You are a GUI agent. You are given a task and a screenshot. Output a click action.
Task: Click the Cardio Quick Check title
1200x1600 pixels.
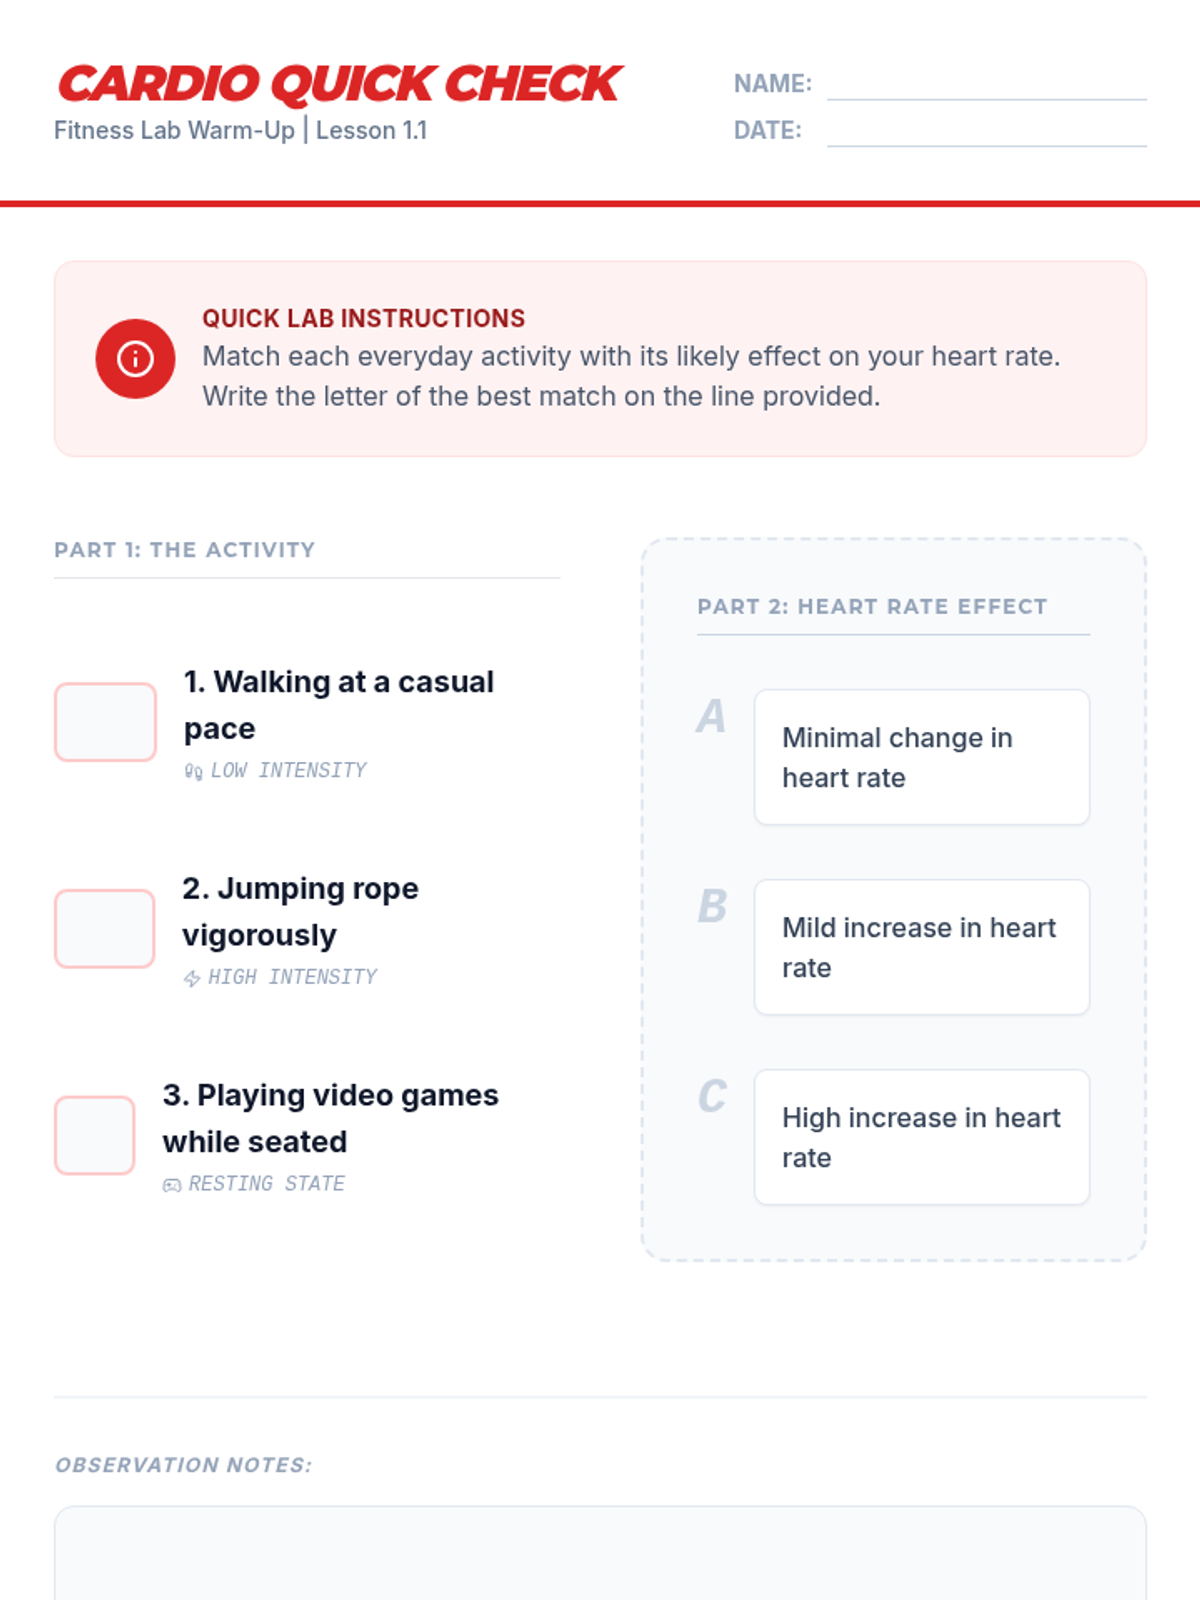[340, 84]
